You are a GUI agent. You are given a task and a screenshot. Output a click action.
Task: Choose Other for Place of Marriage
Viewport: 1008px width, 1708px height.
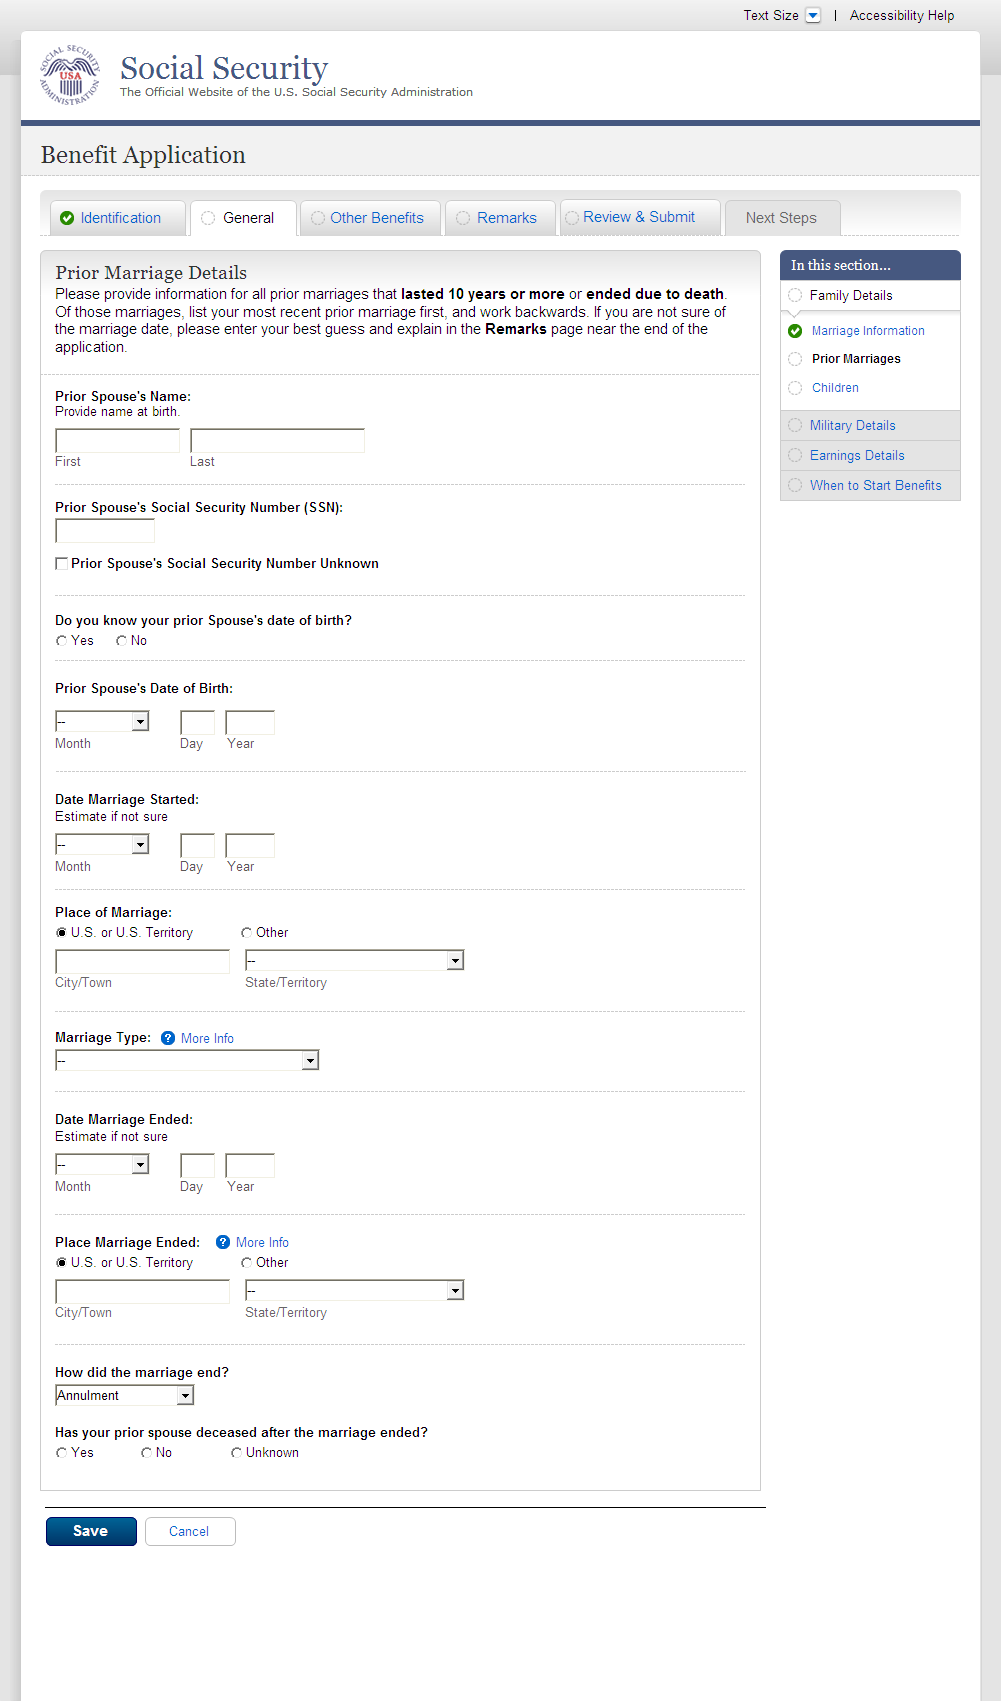(x=246, y=933)
